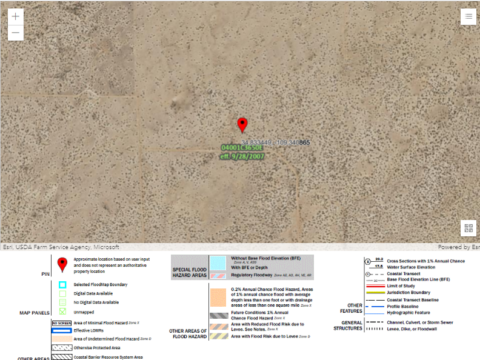Click the cyan Selected FloodMap Boundary box
Screen dimensions: 480x360
pyautogui.click(x=62, y=285)
